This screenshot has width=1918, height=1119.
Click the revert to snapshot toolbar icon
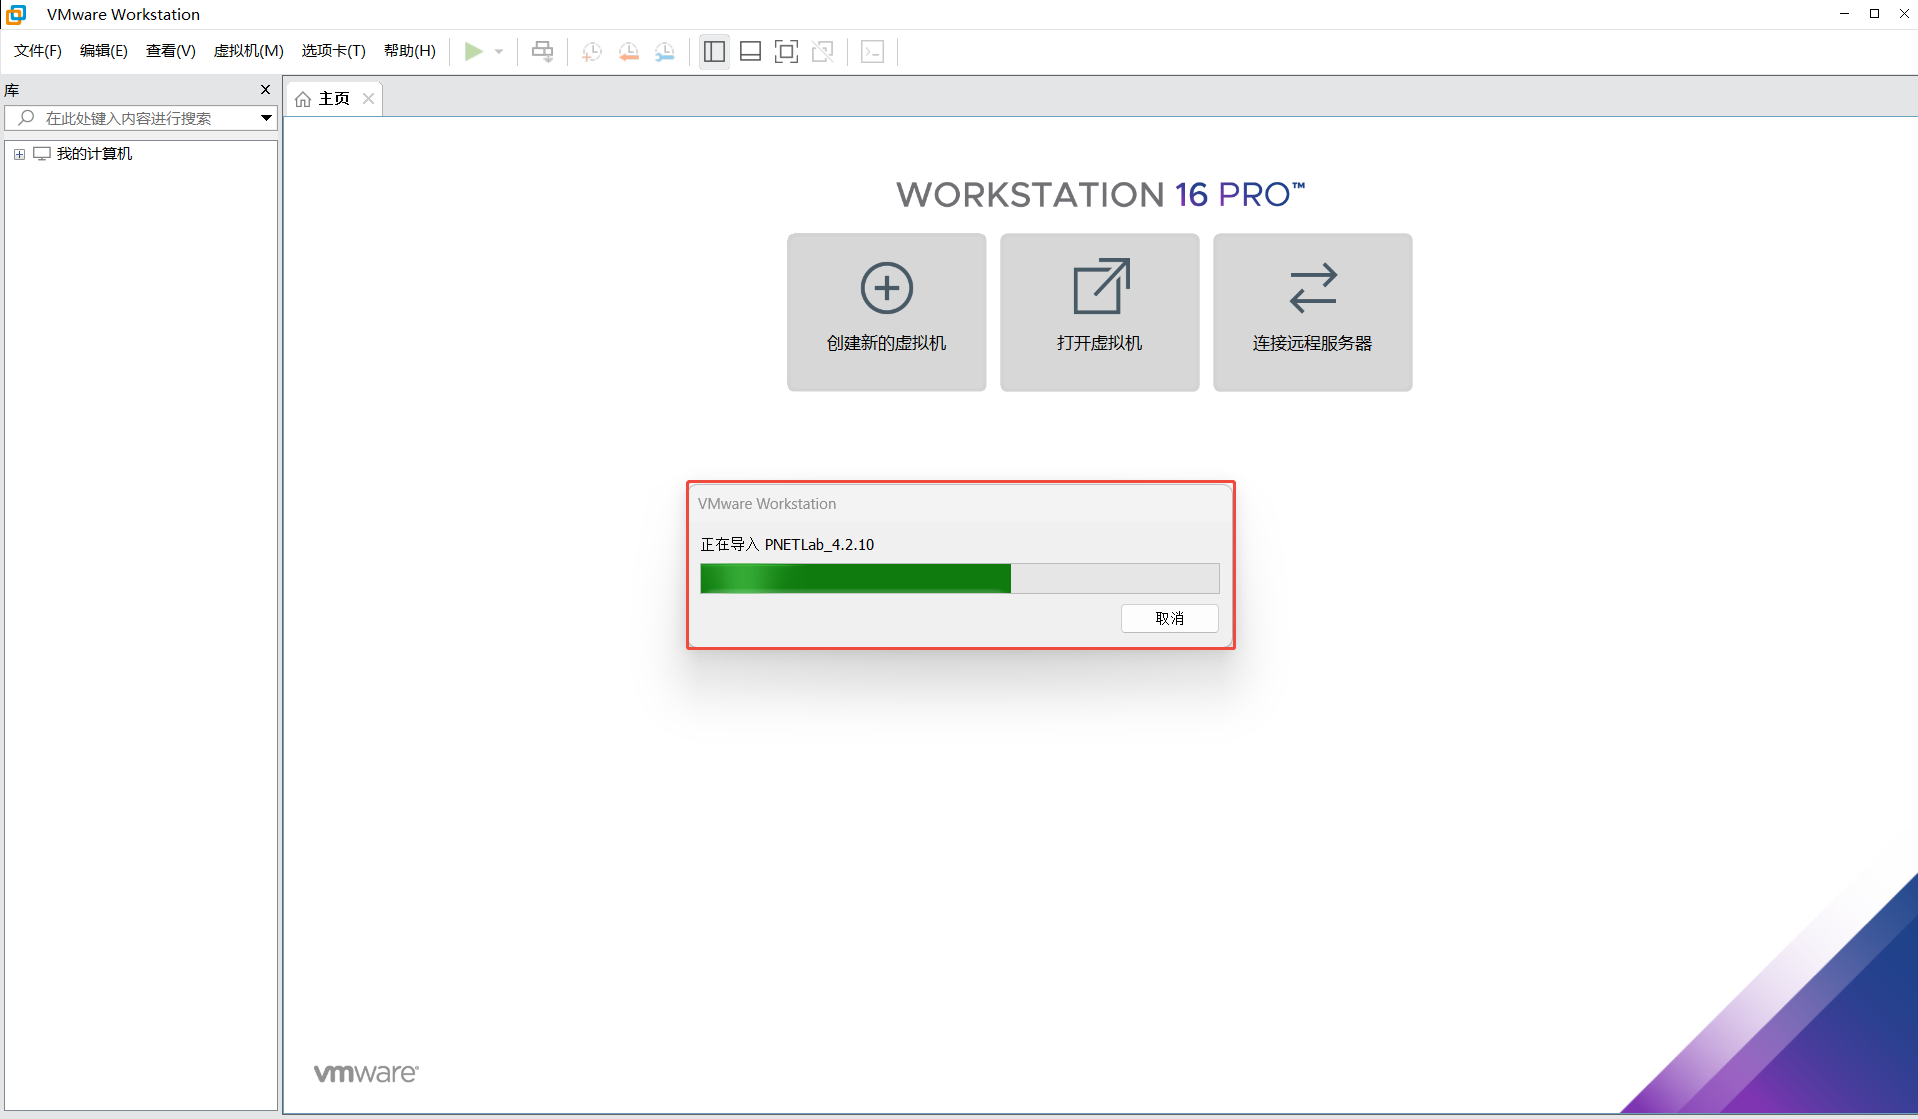point(628,51)
